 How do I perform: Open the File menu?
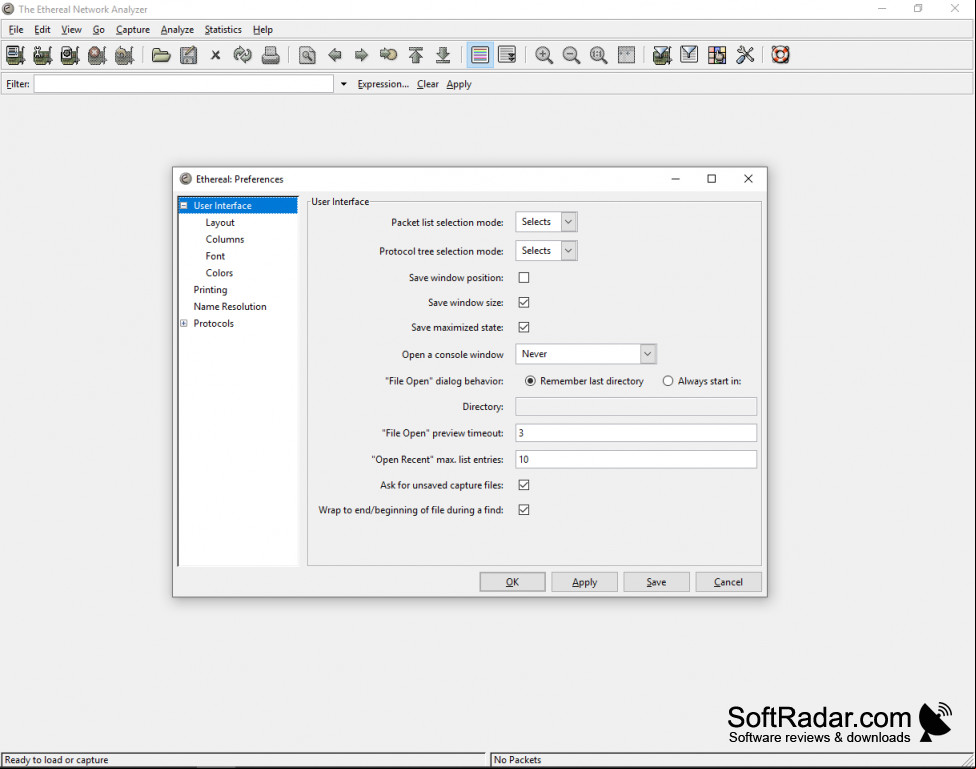[x=16, y=30]
